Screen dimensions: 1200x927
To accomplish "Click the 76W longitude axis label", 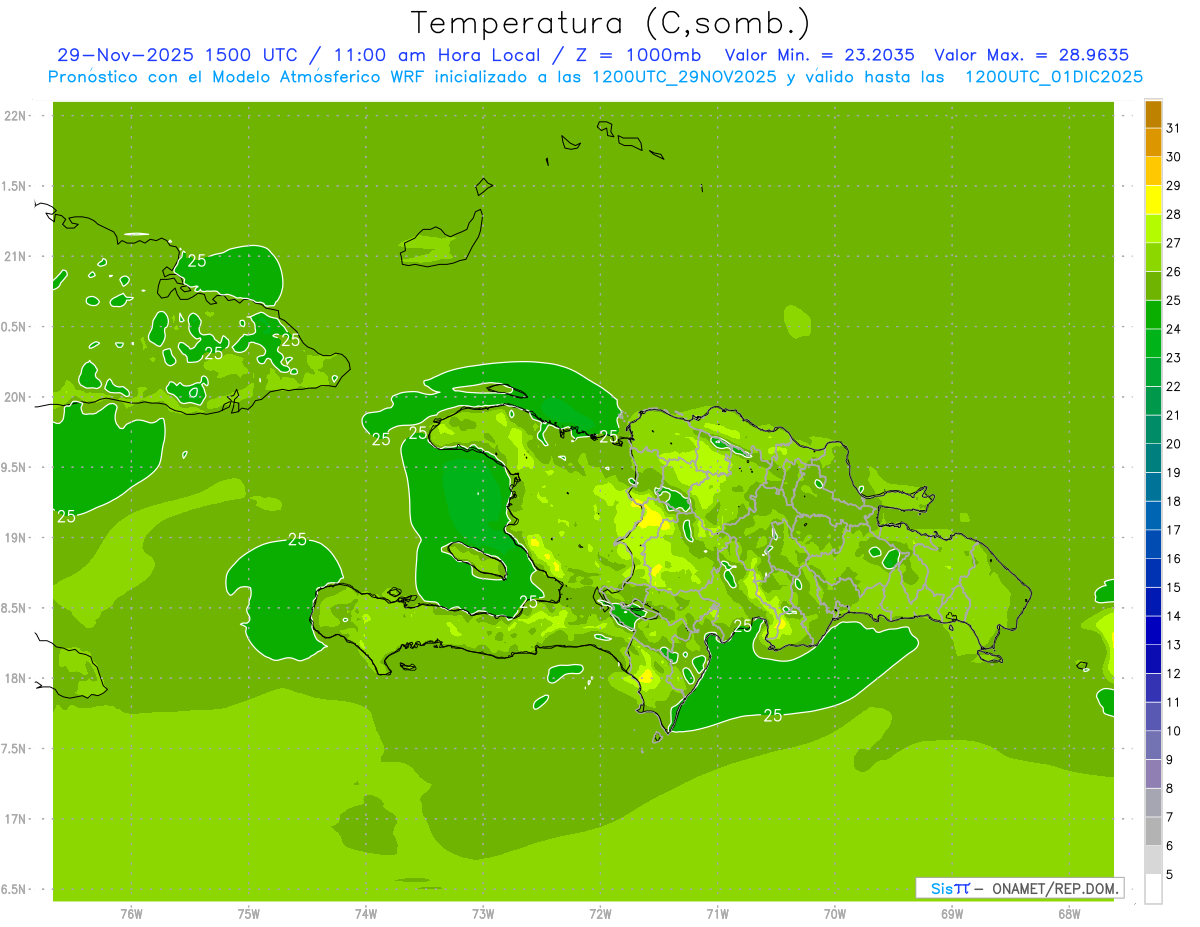I will 131,913.
